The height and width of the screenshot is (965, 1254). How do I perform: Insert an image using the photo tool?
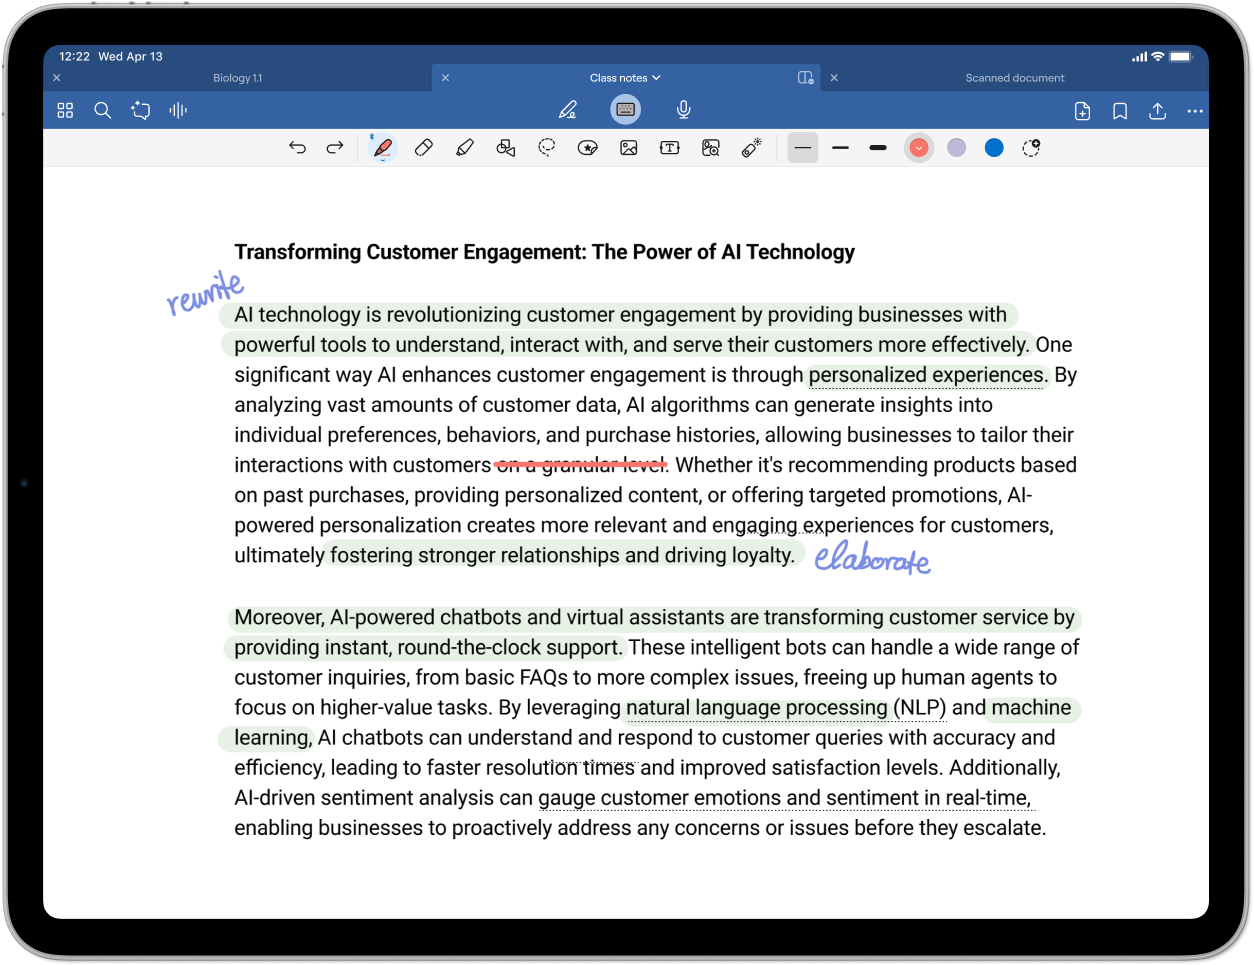coord(629,147)
